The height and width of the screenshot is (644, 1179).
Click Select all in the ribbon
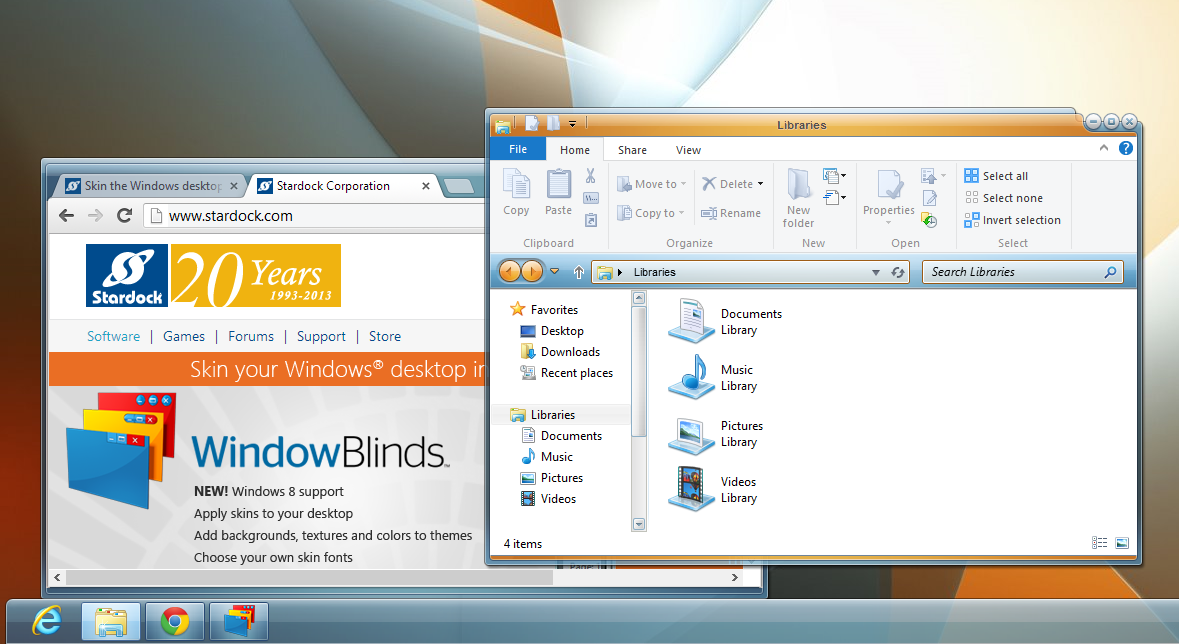point(996,175)
